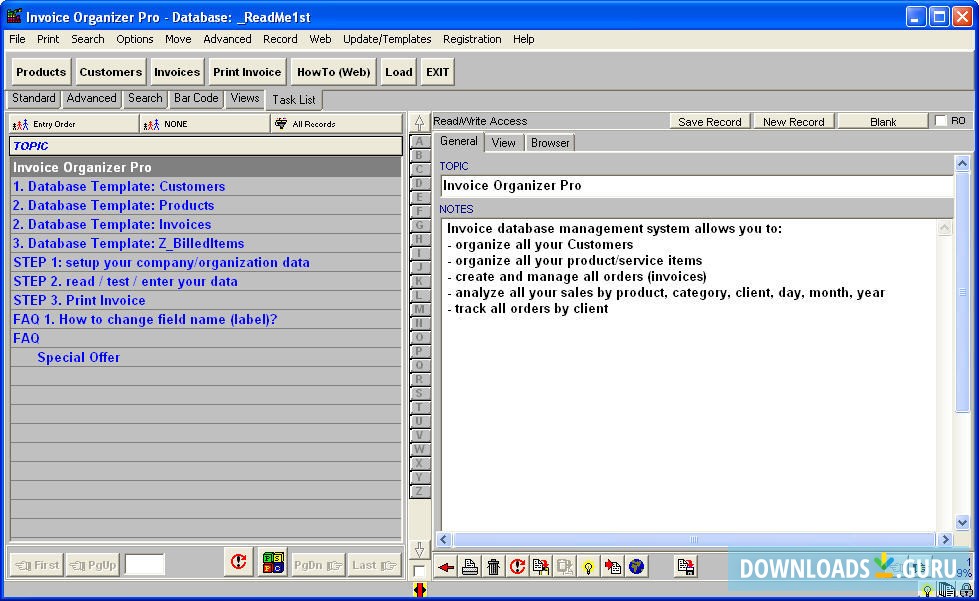Switch to the Views tab in left panel
The height and width of the screenshot is (601, 979).
point(245,98)
